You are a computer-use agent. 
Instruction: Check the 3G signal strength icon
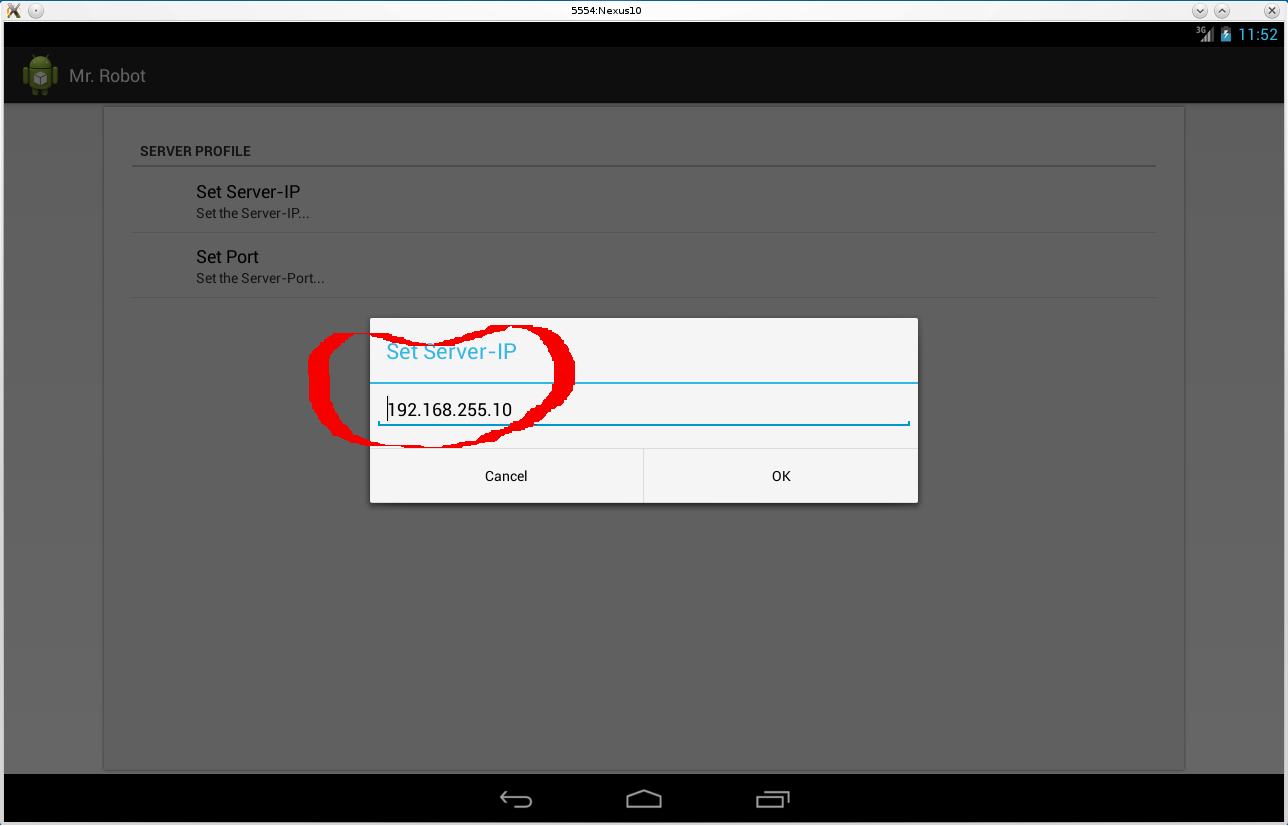pyautogui.click(x=1205, y=34)
